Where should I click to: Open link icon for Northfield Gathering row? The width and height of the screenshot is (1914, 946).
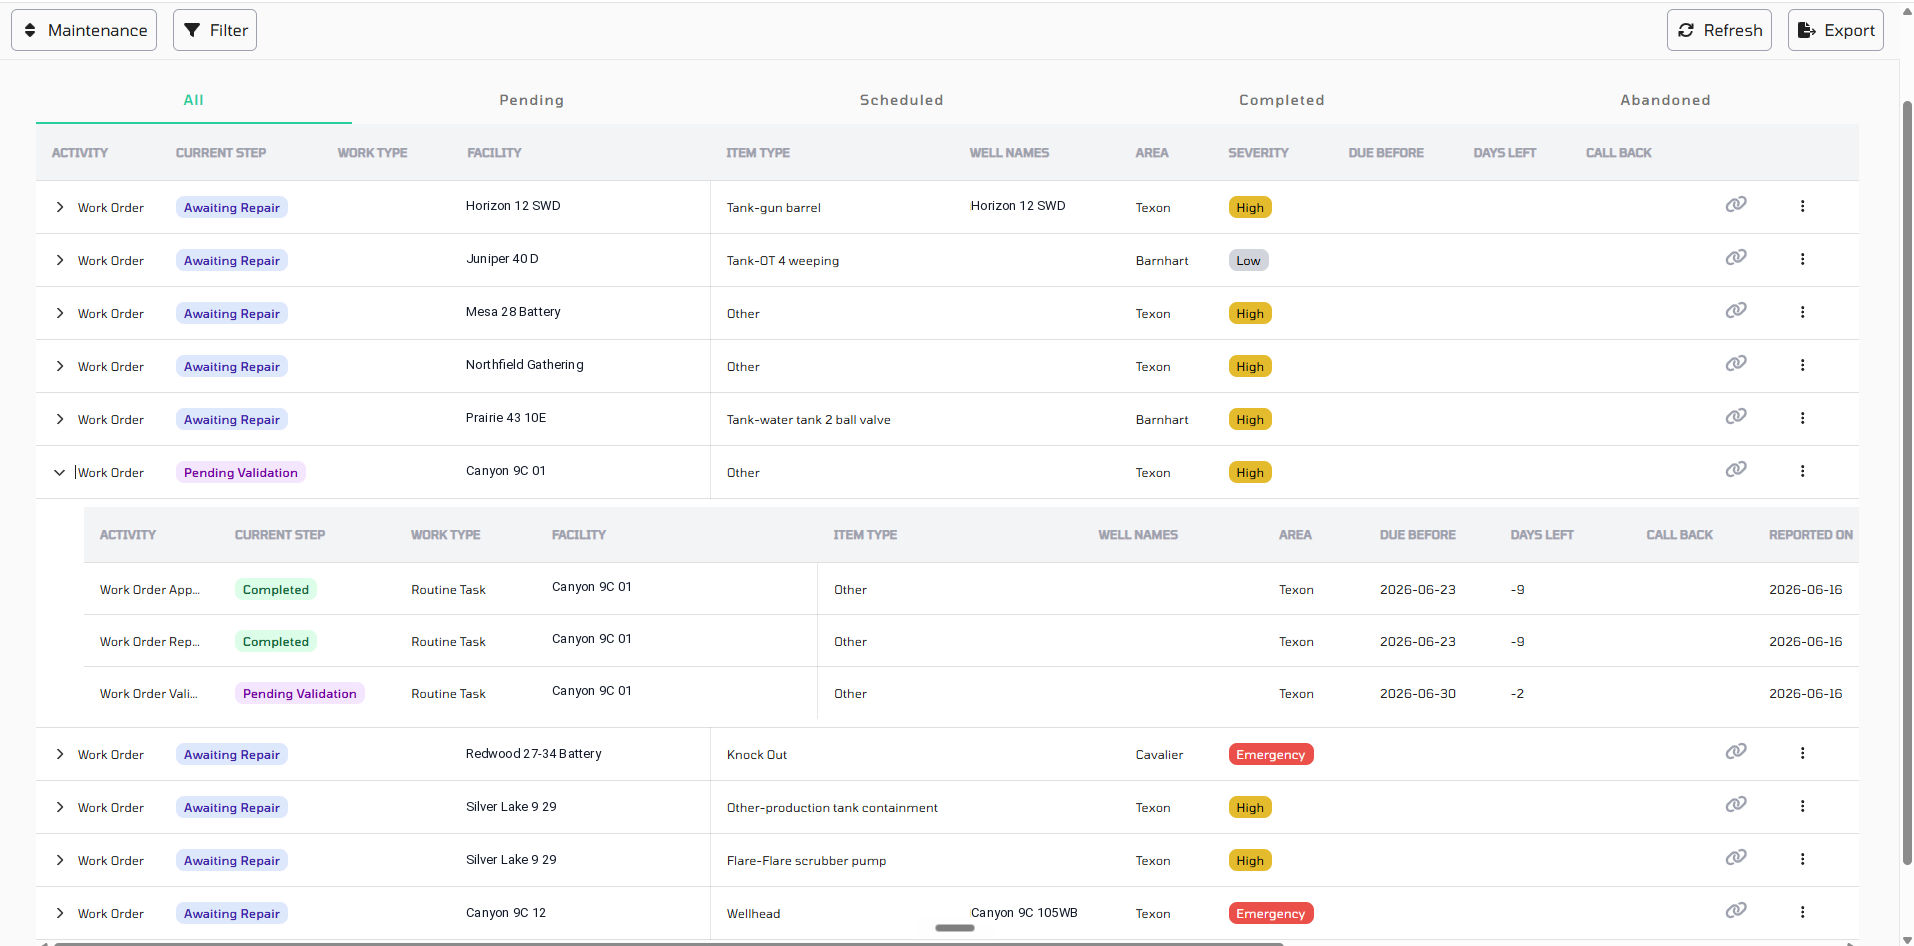tap(1736, 363)
